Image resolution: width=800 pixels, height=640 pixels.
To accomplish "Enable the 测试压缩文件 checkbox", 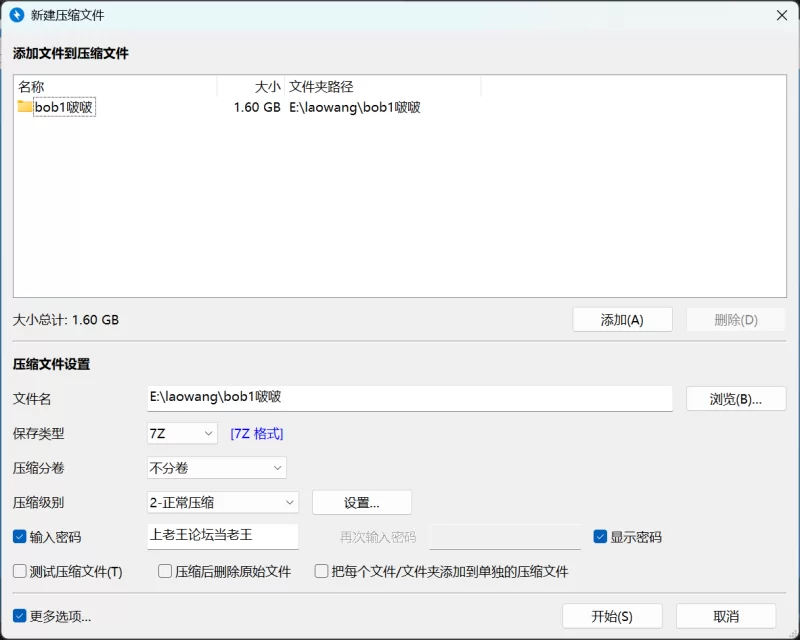I will (x=18, y=571).
